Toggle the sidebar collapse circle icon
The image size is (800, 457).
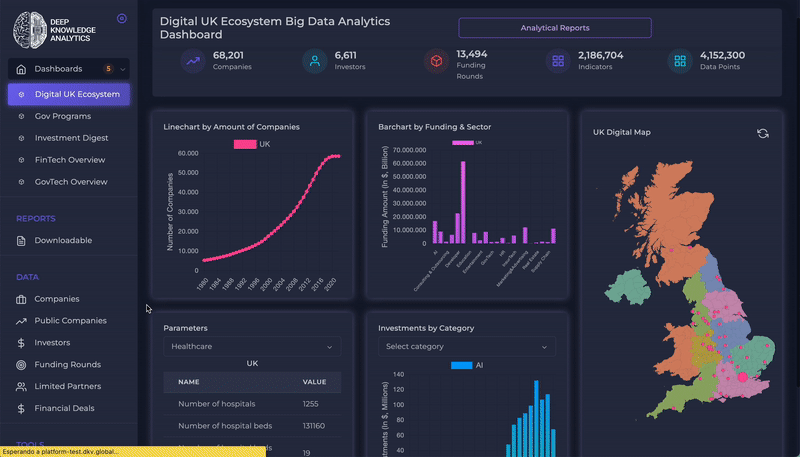121,19
